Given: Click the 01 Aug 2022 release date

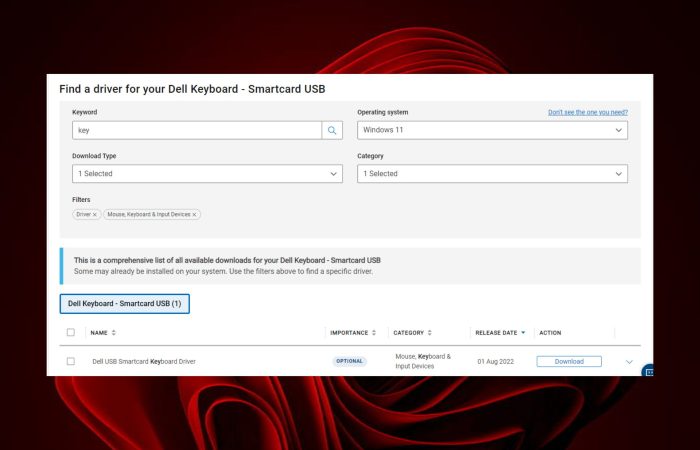Looking at the screenshot, I should pos(496,362).
